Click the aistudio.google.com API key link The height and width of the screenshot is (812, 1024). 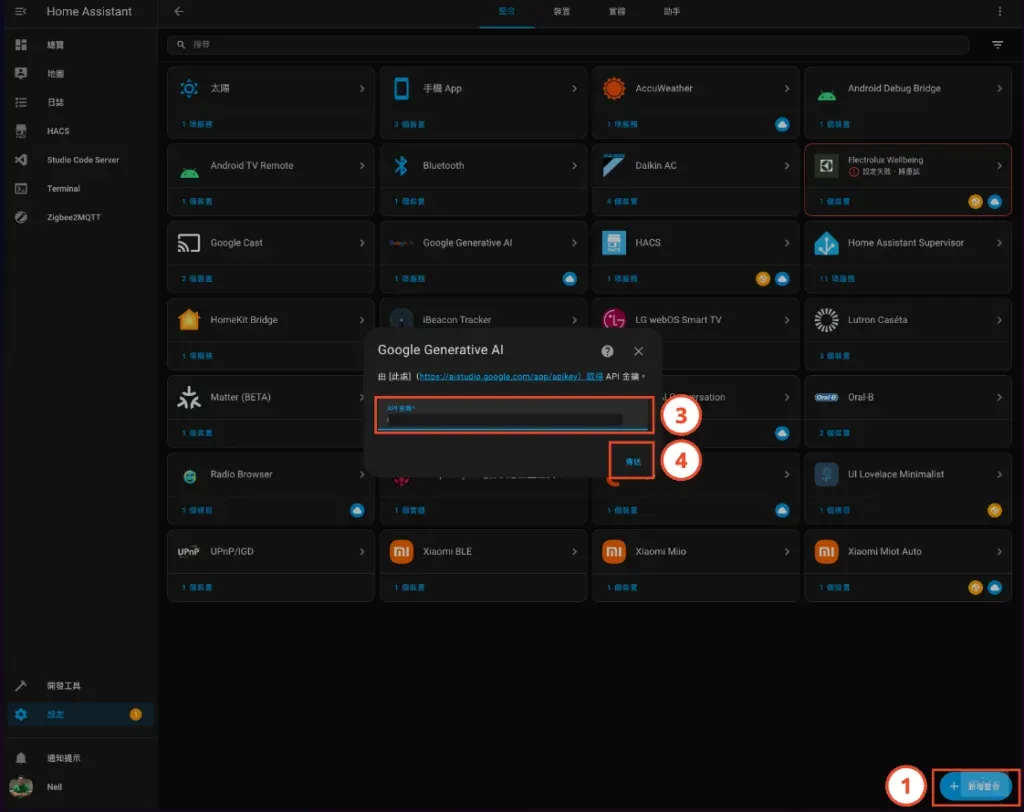coord(500,377)
